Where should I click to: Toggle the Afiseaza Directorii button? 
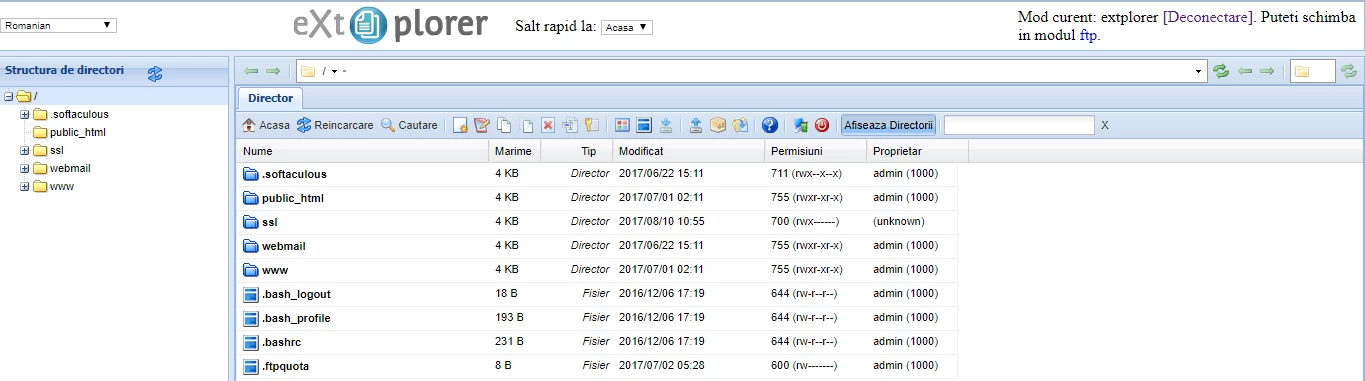click(889, 125)
